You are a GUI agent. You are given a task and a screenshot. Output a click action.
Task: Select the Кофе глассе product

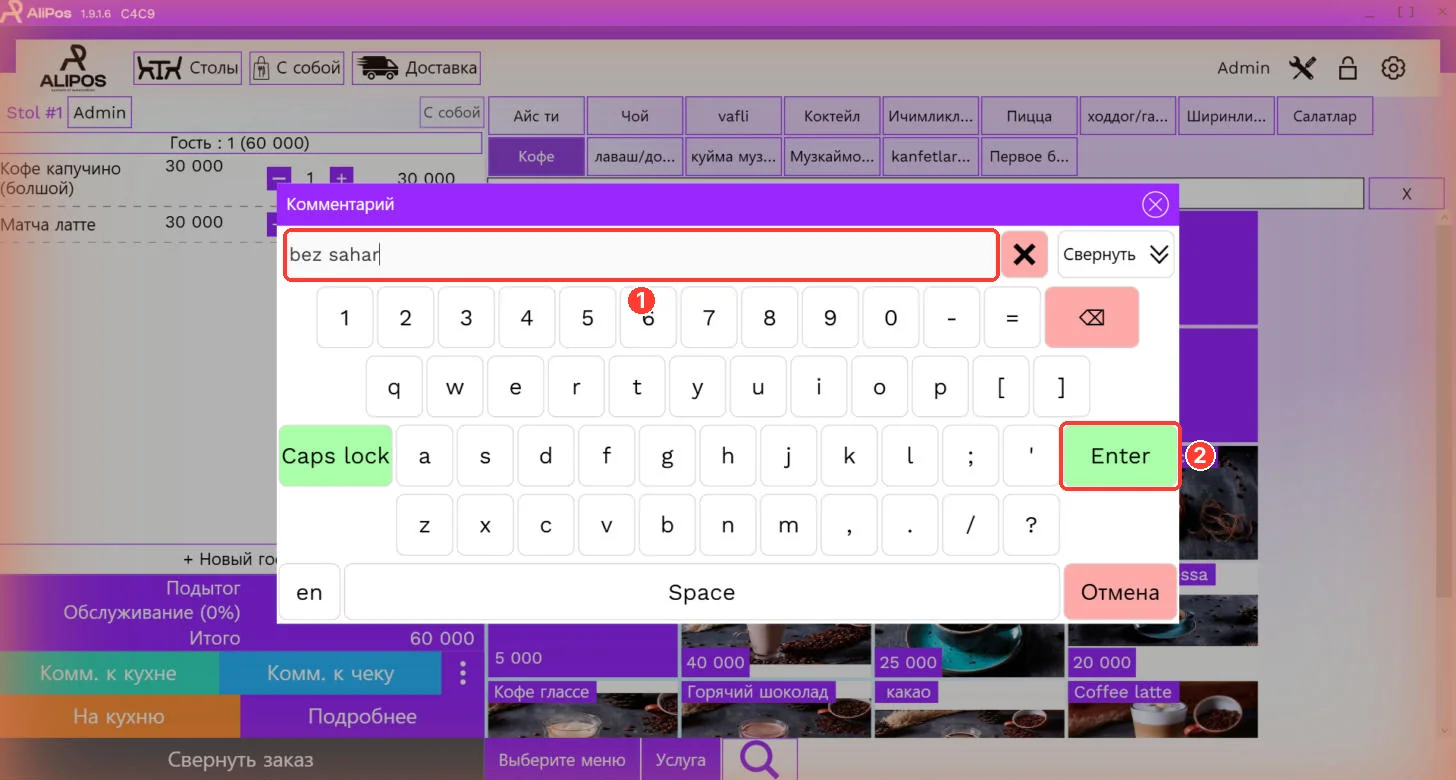point(582,710)
